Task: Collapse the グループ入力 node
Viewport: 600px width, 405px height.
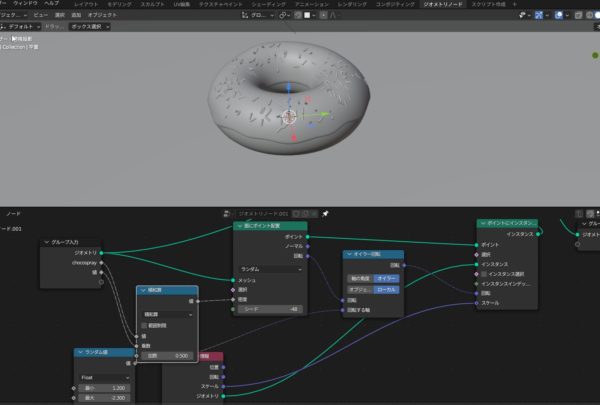Action: (47, 242)
